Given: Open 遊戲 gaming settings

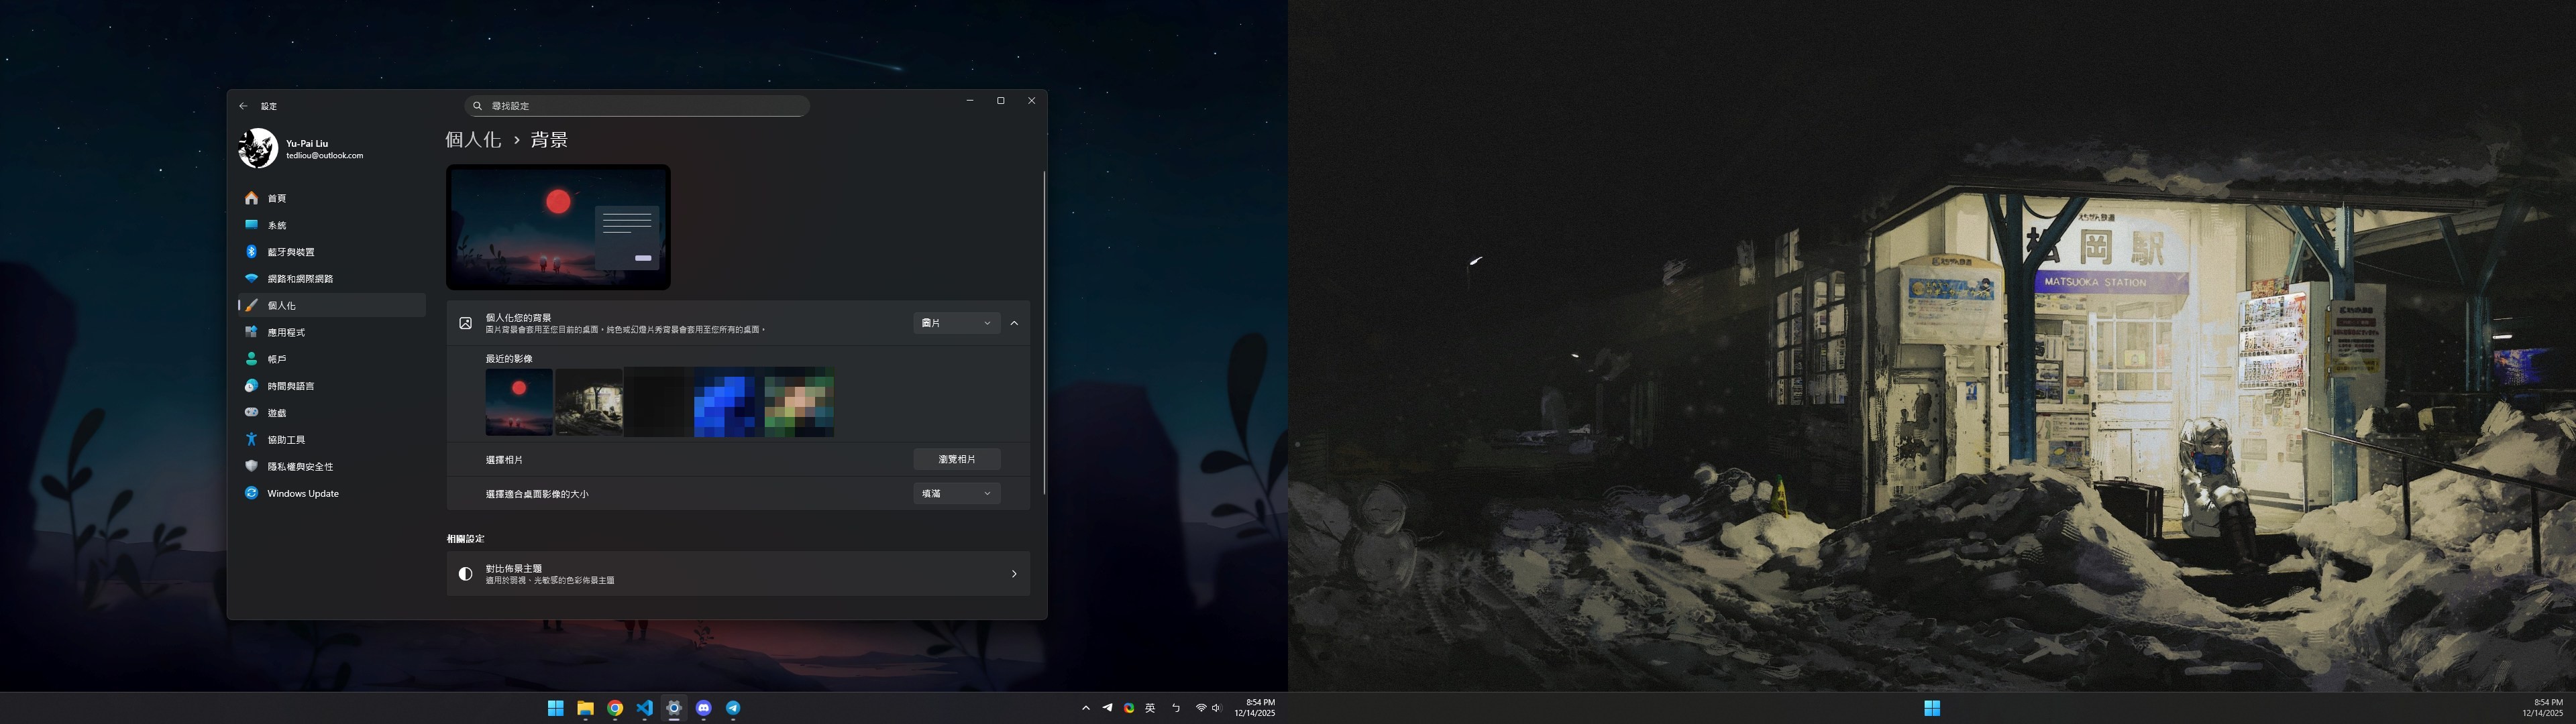Looking at the screenshot, I should (x=276, y=413).
